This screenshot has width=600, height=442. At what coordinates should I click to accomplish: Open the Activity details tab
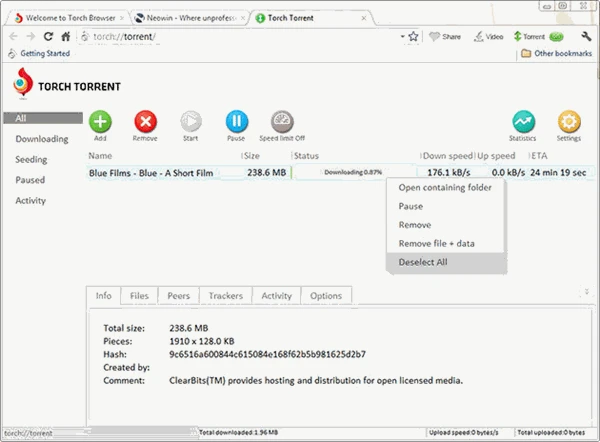277,296
